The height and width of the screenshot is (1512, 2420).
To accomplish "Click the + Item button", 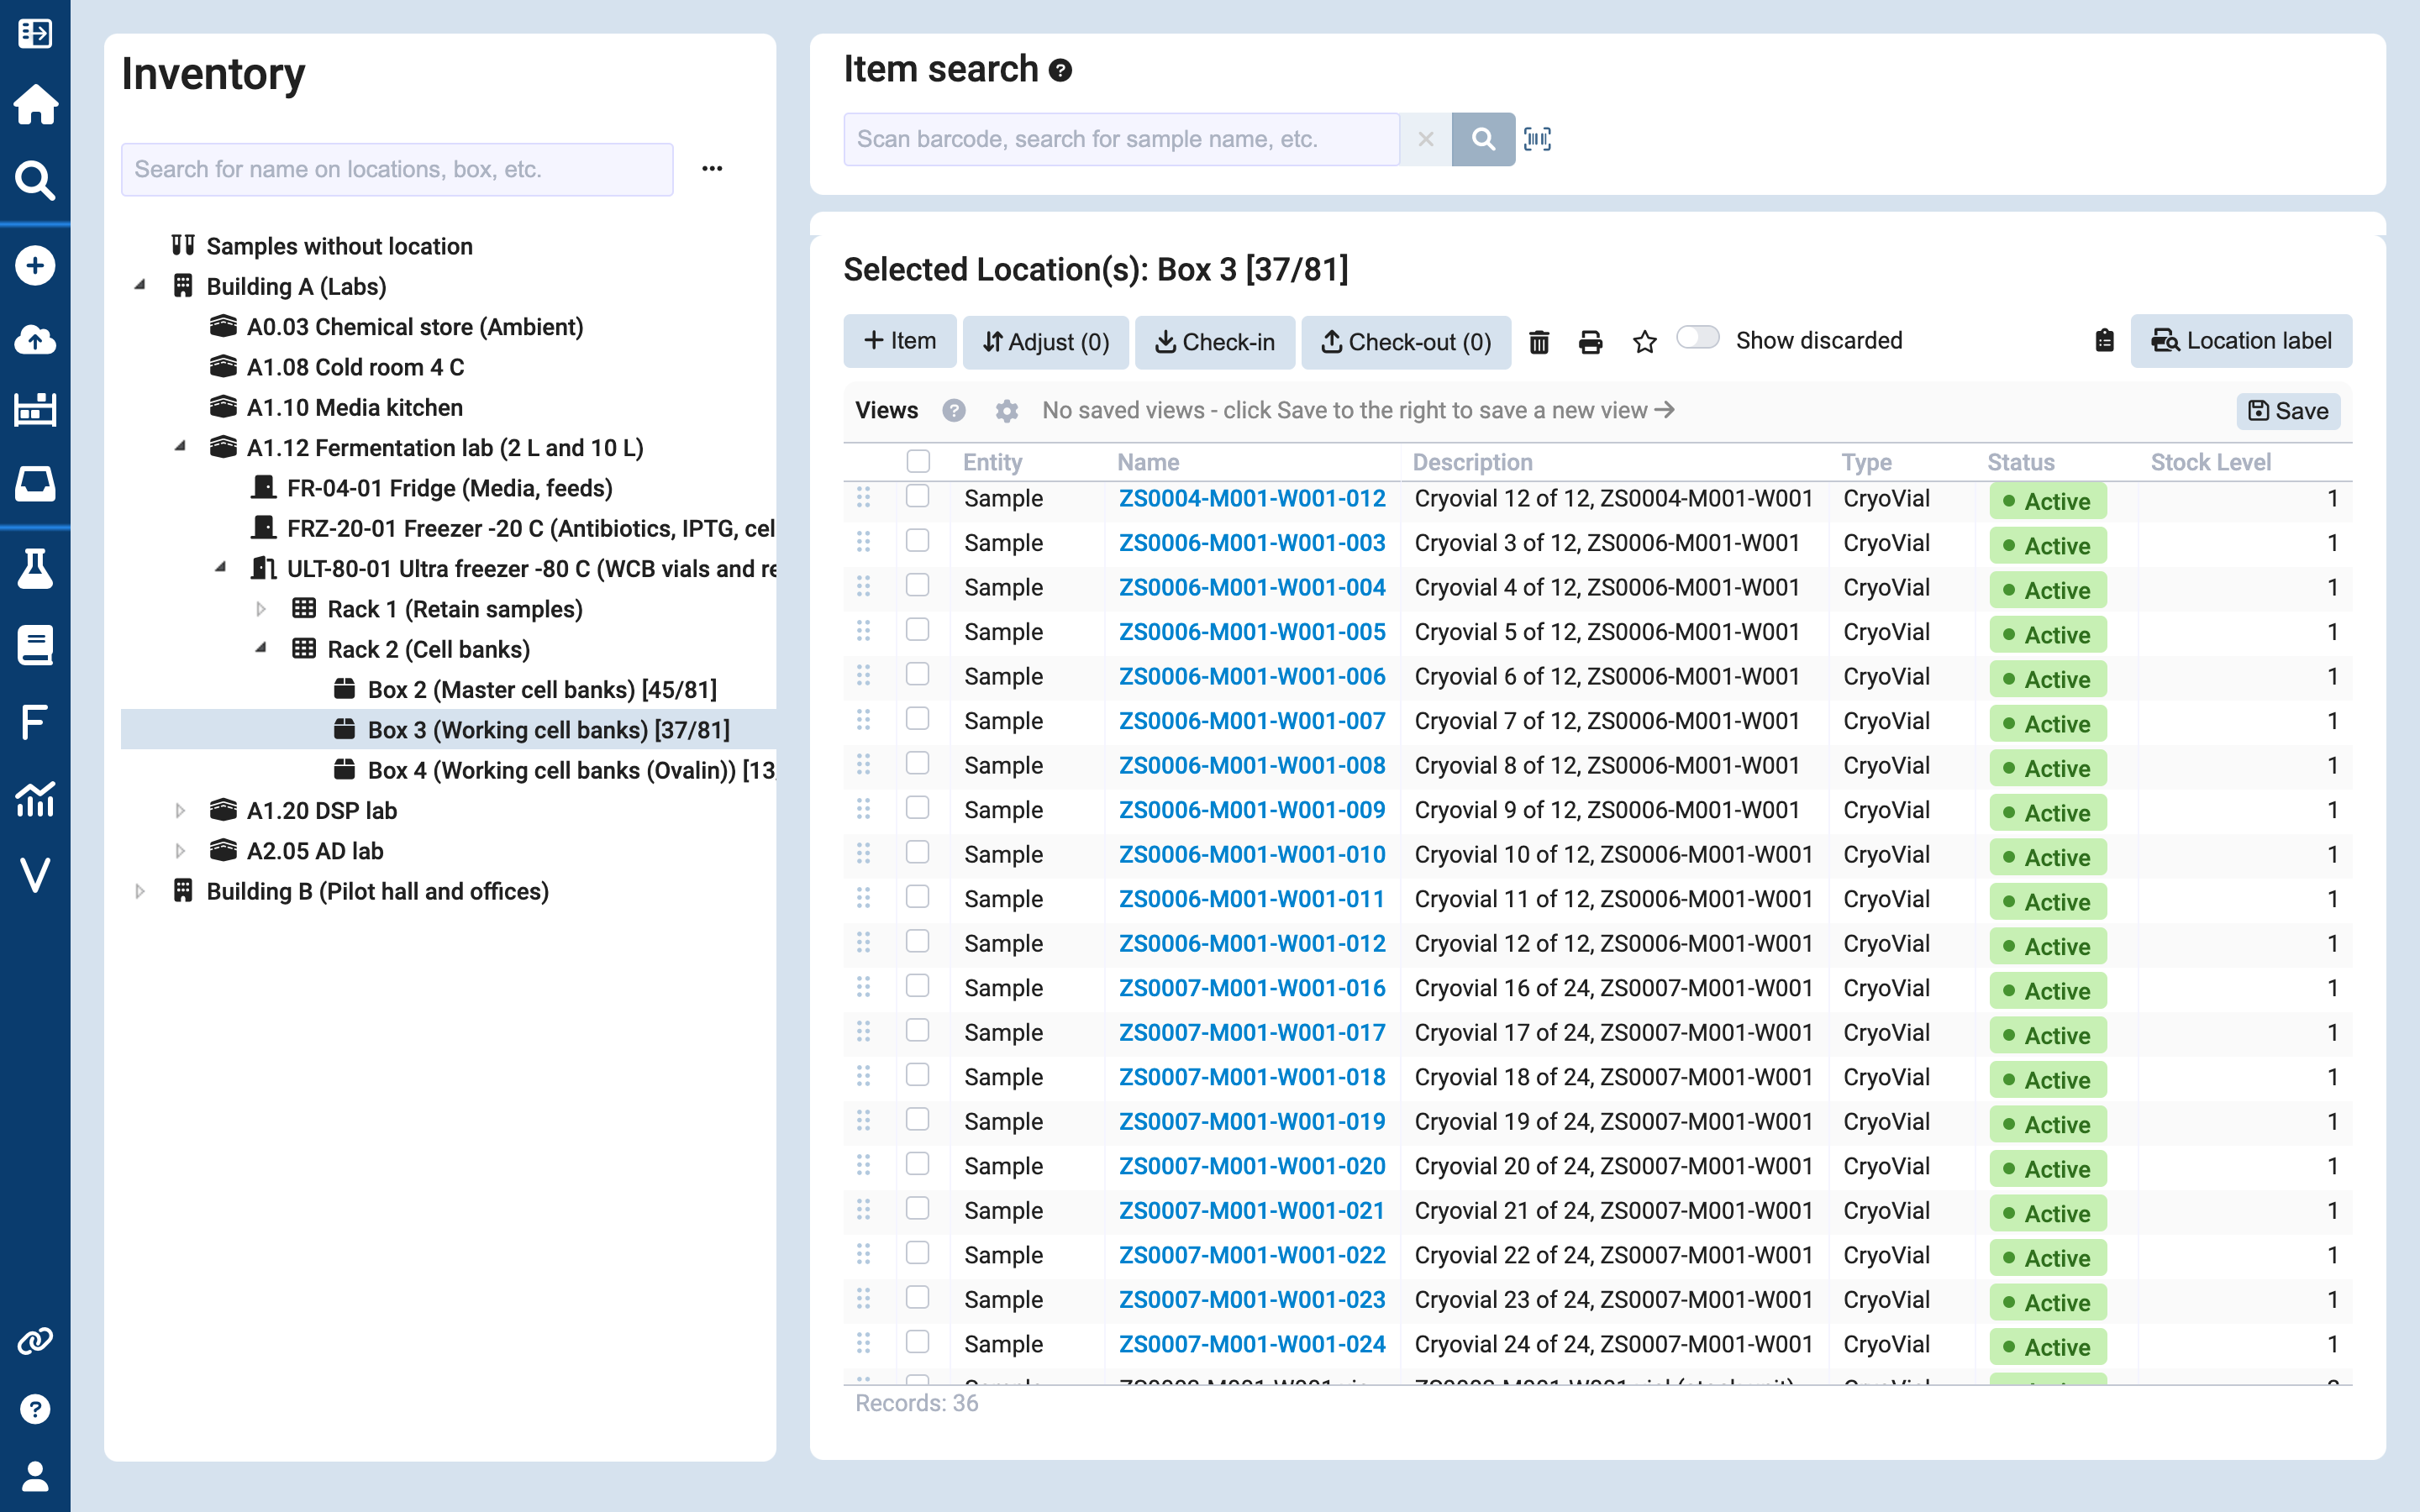I will pyautogui.click(x=900, y=341).
